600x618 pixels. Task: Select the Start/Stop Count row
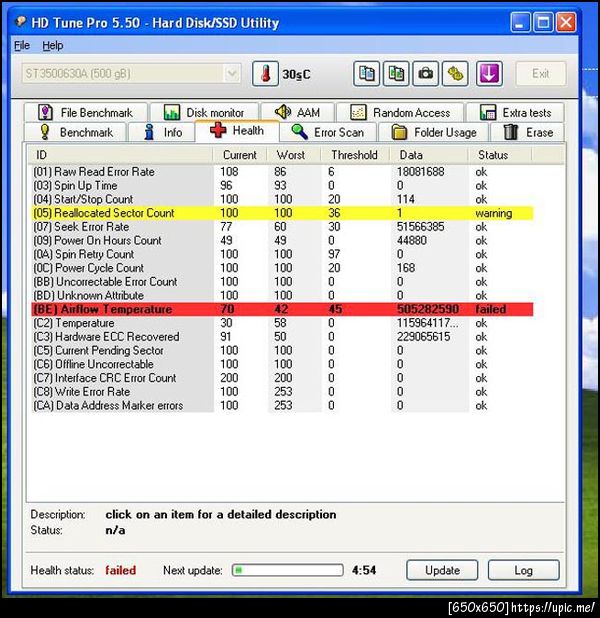coord(282,199)
